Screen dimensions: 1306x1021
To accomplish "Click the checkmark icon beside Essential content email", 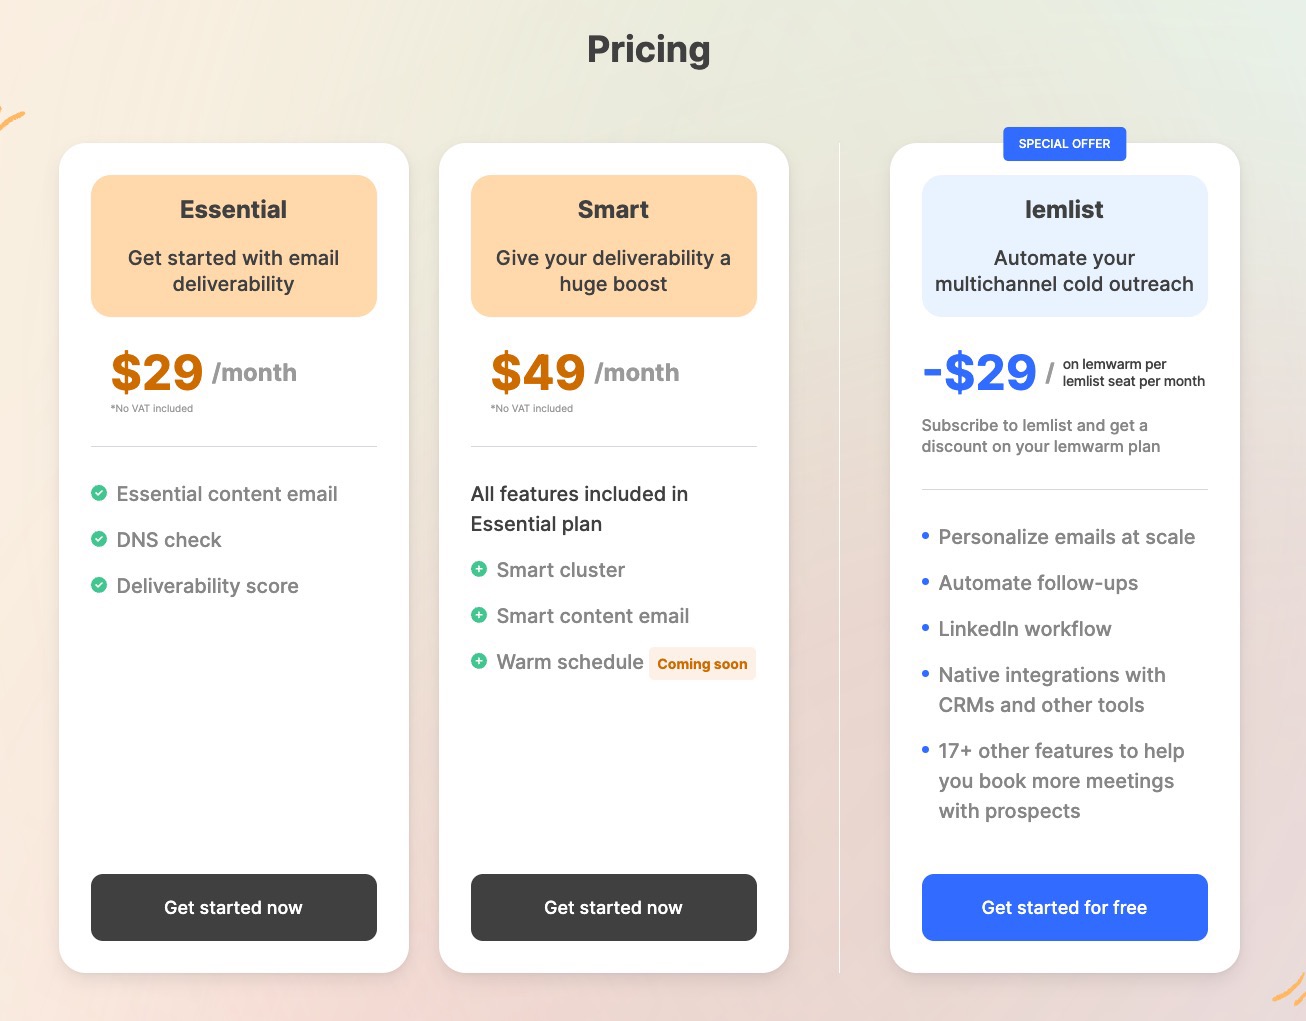I will [x=99, y=493].
